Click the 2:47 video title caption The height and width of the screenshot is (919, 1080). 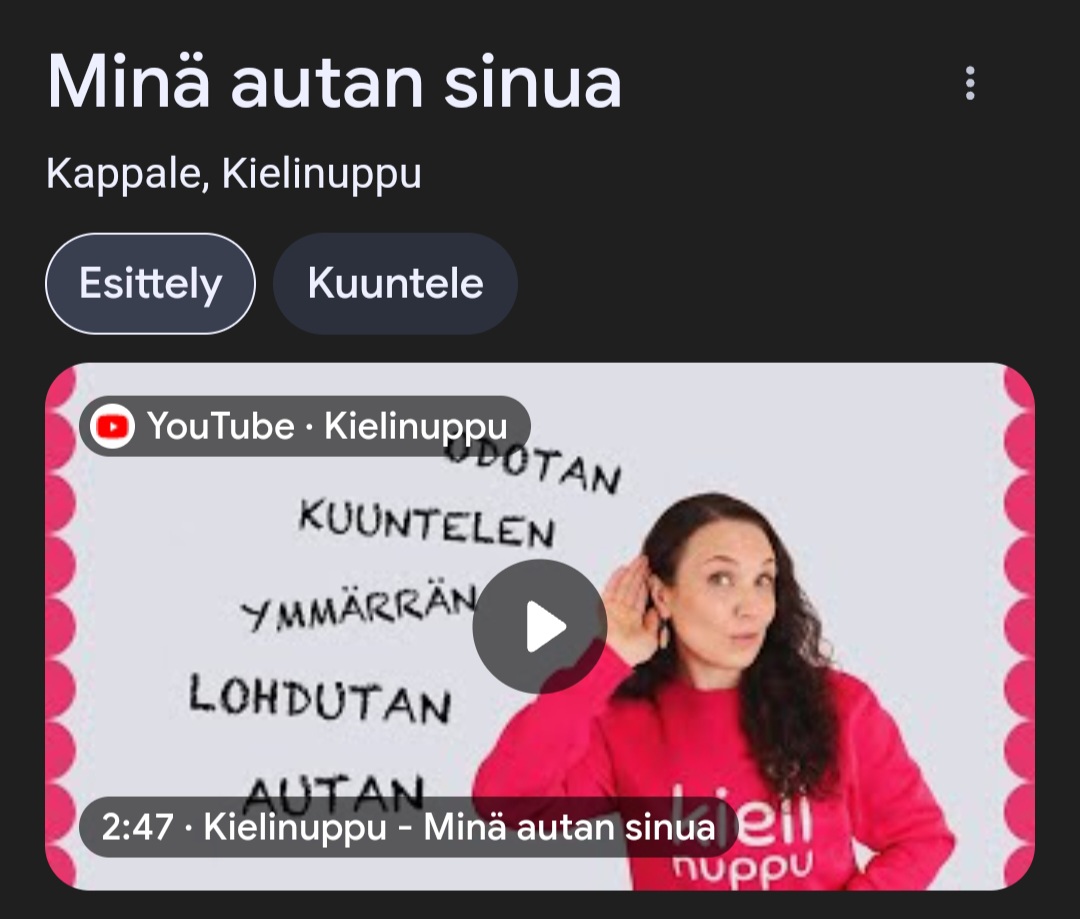pyautogui.click(x=408, y=827)
